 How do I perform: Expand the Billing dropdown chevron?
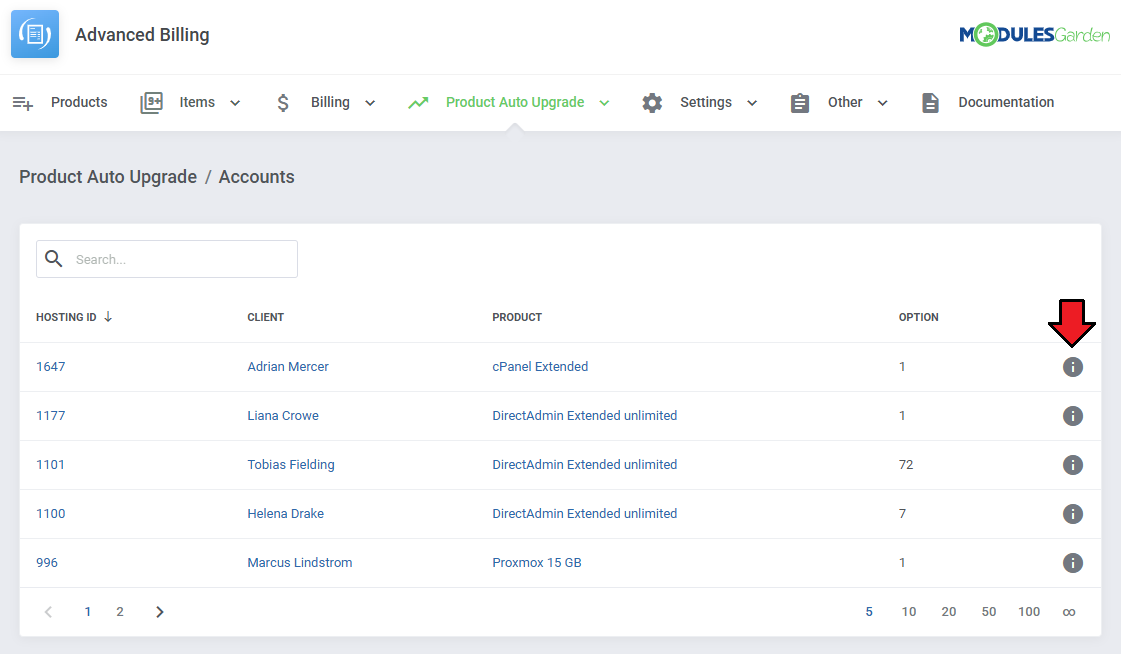click(370, 103)
